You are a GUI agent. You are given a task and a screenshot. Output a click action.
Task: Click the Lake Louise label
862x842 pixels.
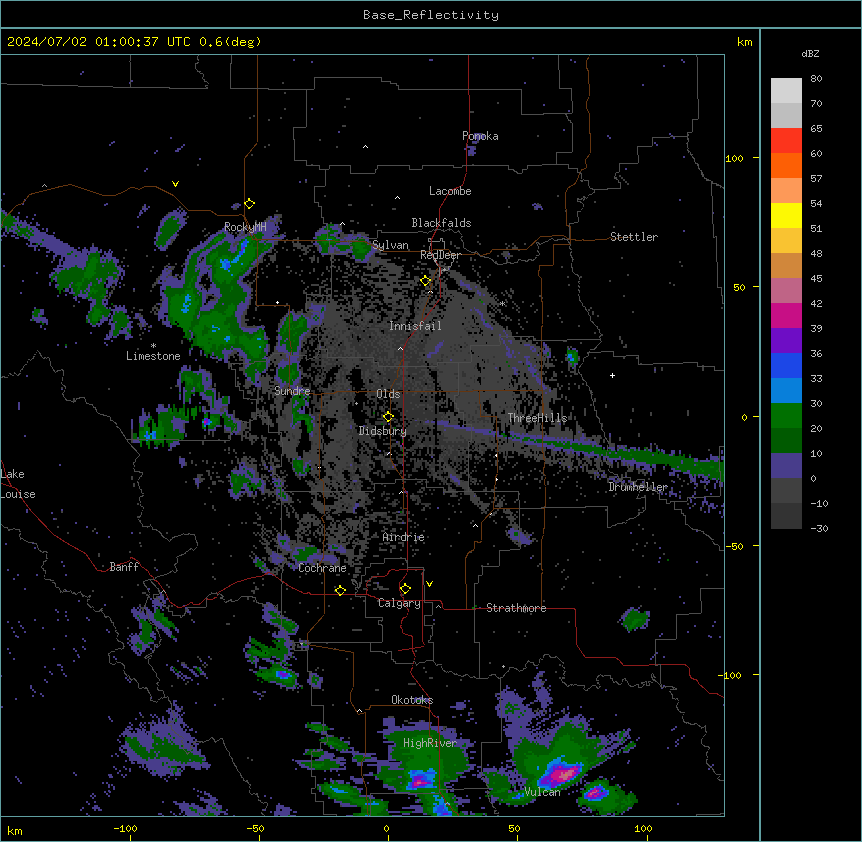point(18,484)
